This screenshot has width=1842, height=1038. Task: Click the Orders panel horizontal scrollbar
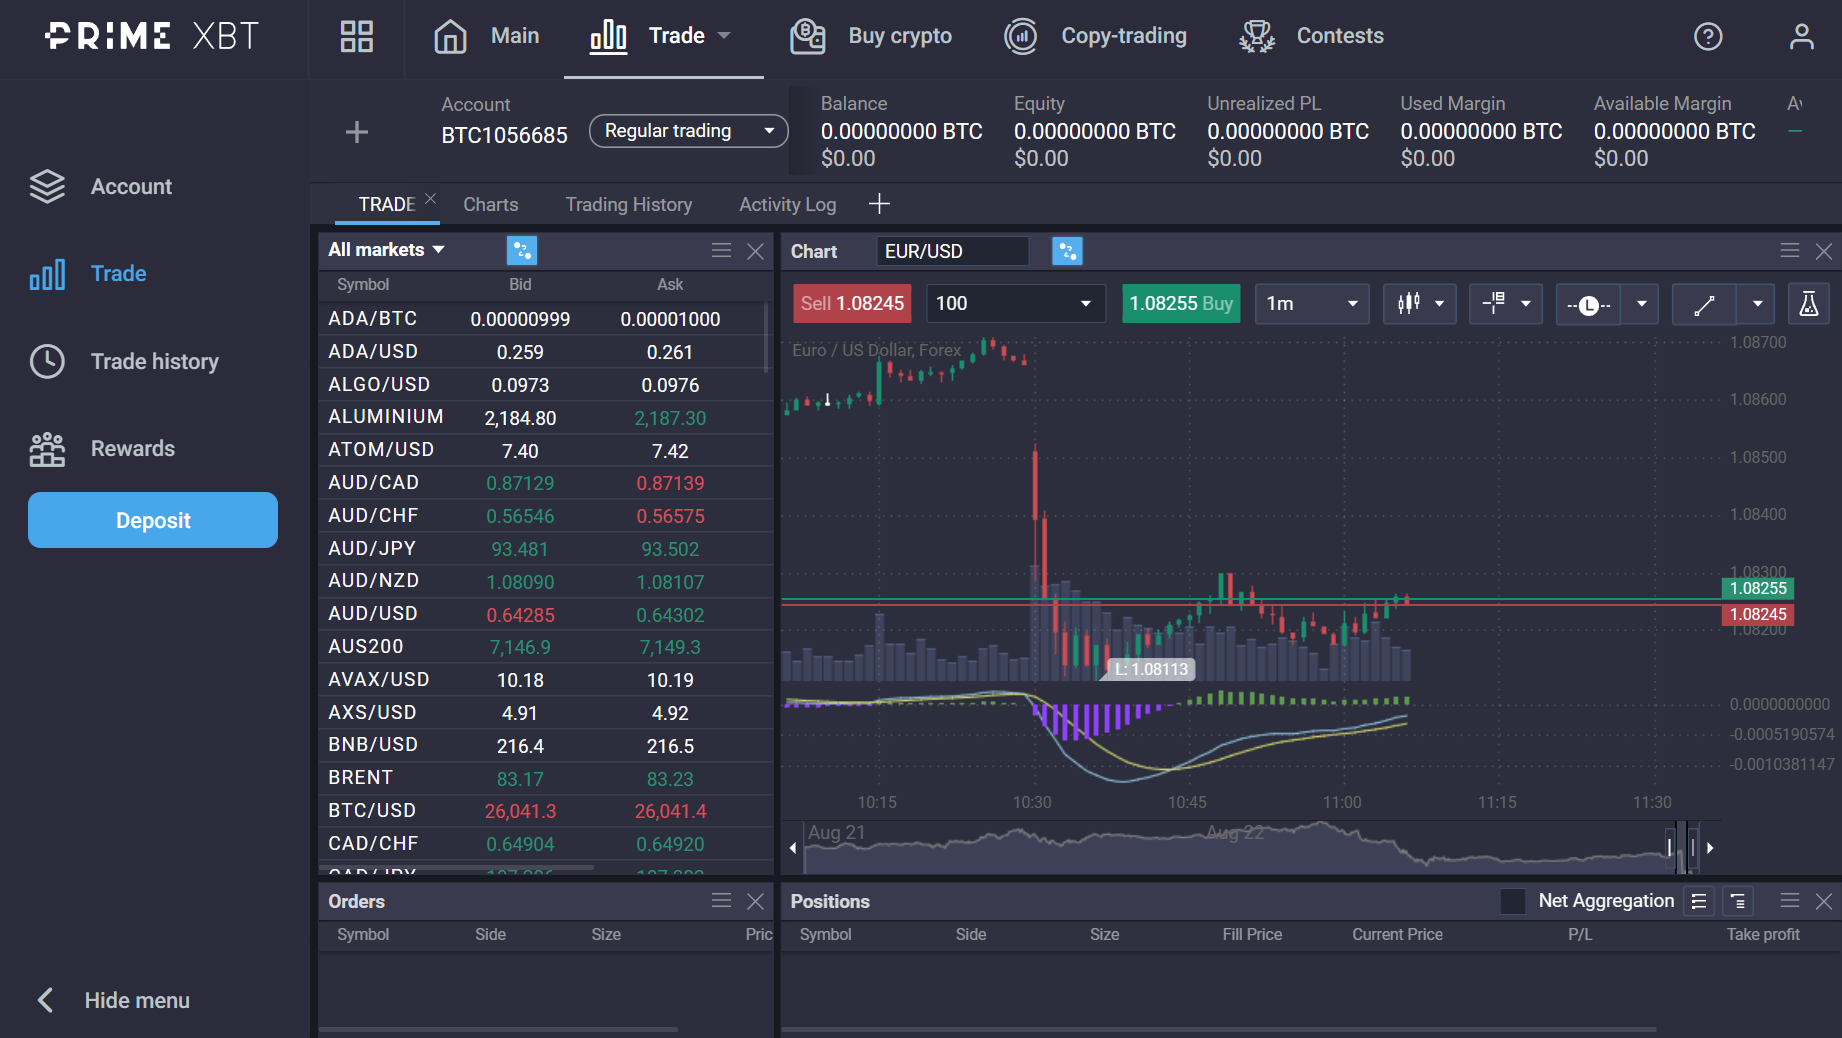[x=498, y=1029]
